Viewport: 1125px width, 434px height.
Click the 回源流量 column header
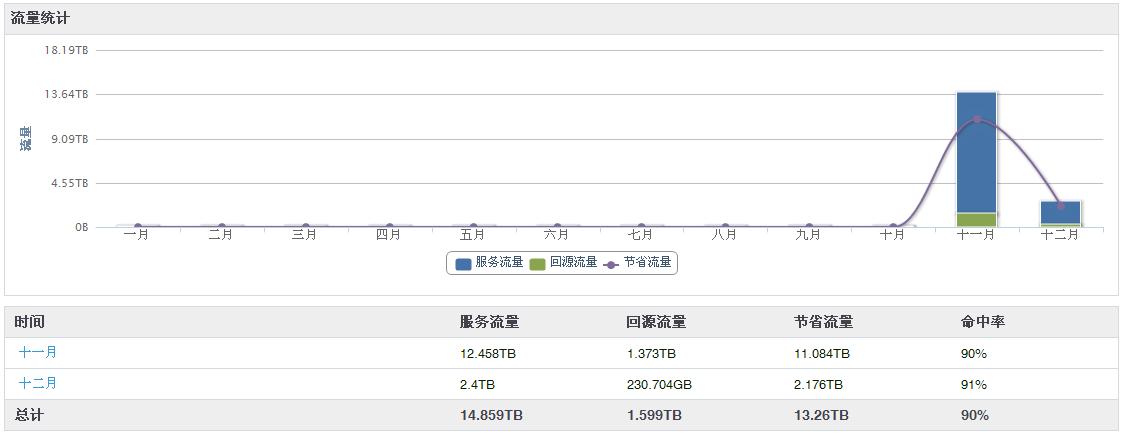pyautogui.click(x=656, y=322)
